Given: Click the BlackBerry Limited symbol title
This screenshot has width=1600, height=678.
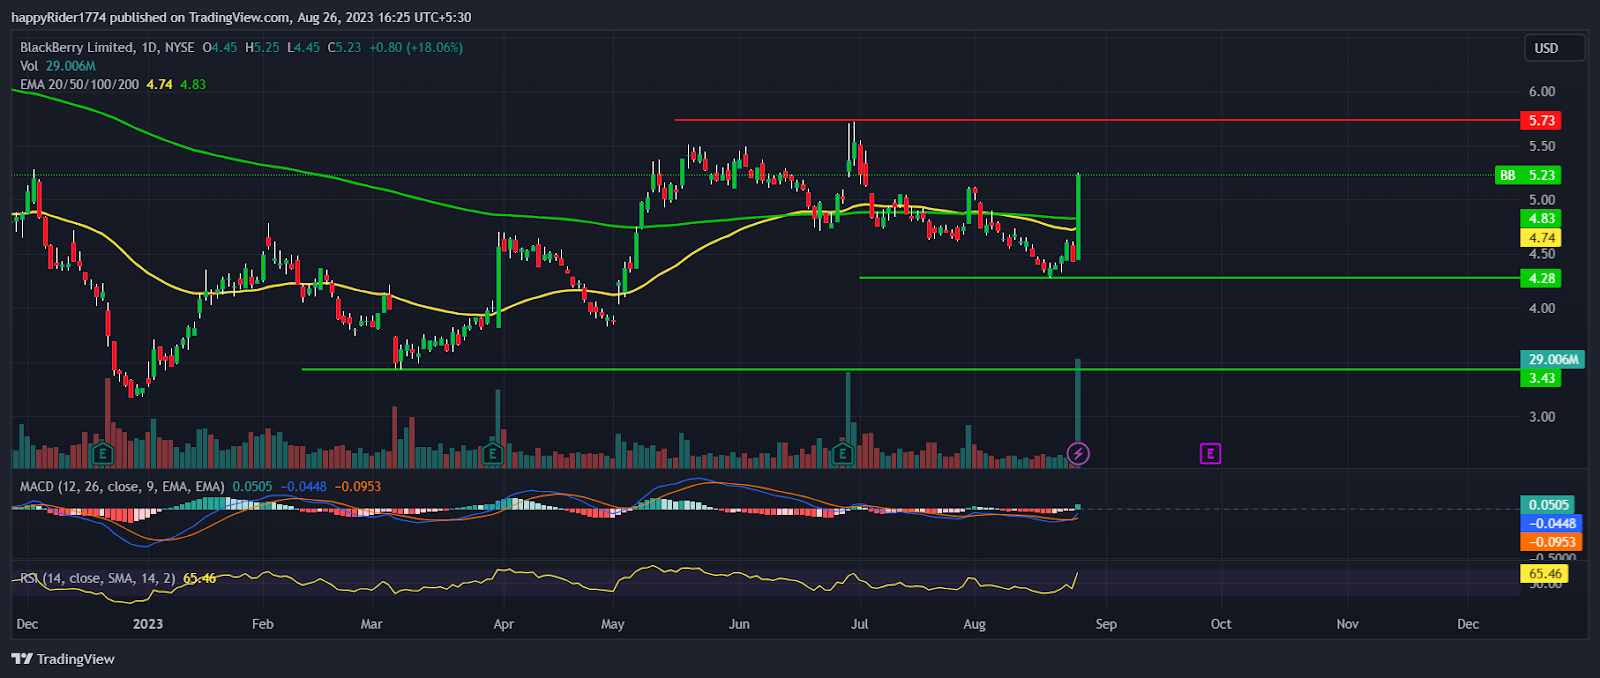Looking at the screenshot, I should [x=77, y=47].
